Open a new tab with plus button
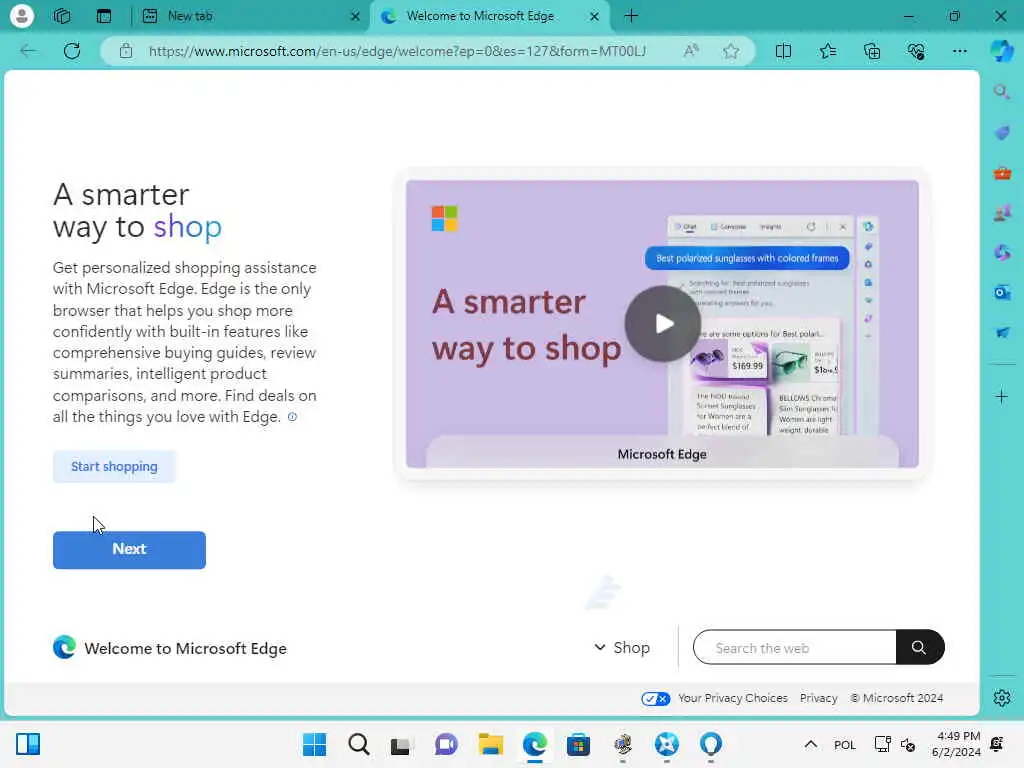The width and height of the screenshot is (1024, 768). pos(631,16)
